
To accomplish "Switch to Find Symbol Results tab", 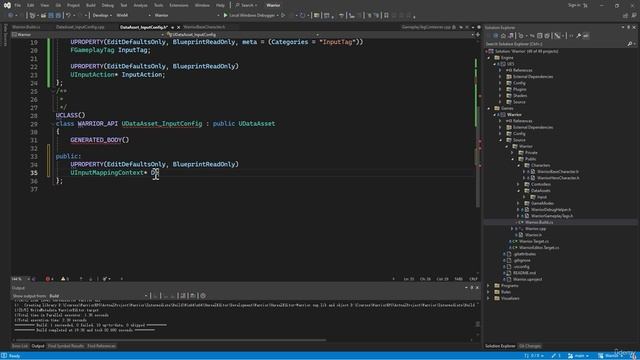I will (x=65, y=346).
